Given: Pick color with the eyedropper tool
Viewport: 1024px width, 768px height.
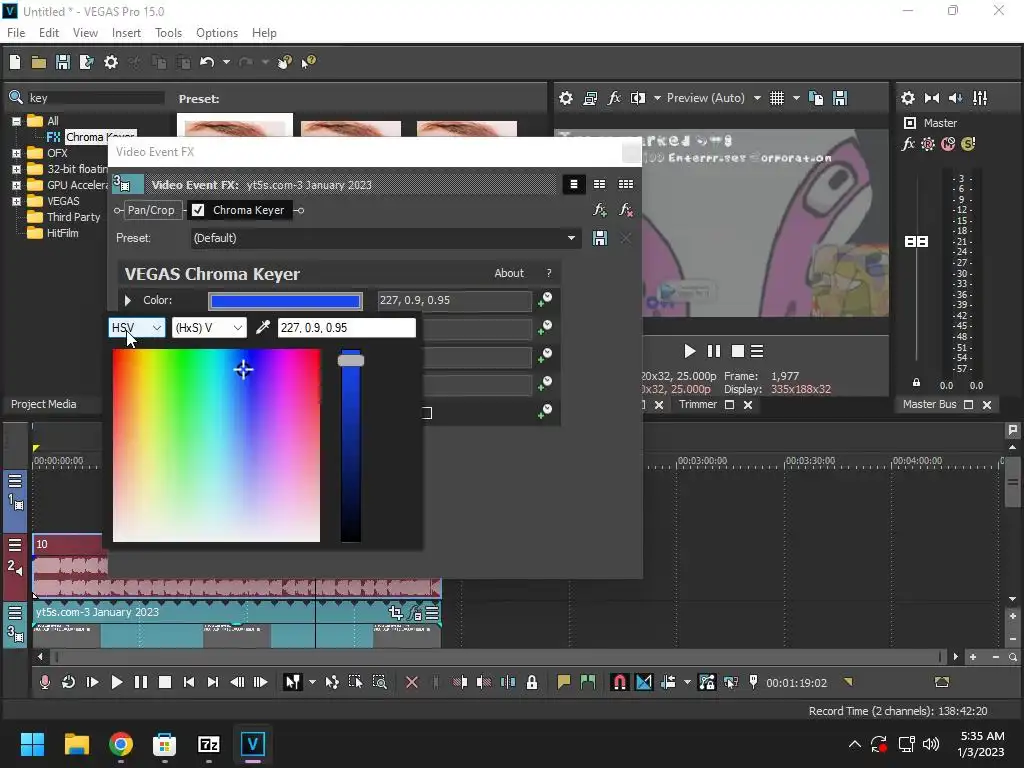Looking at the screenshot, I should tap(263, 327).
